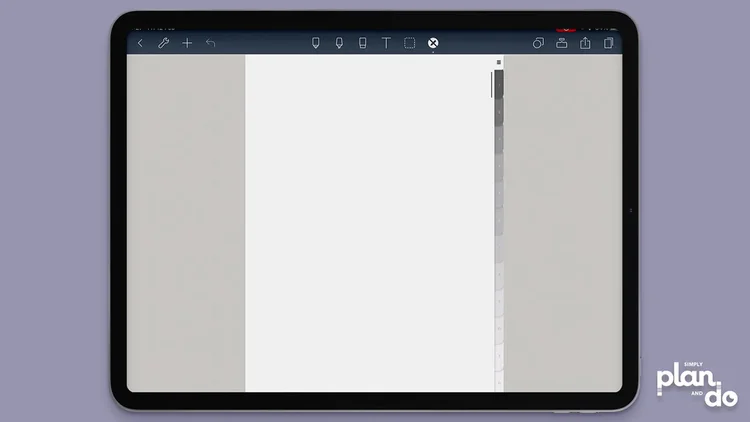This screenshot has width=750, height=422.
Task: Select the pen tool
Action: (316, 43)
